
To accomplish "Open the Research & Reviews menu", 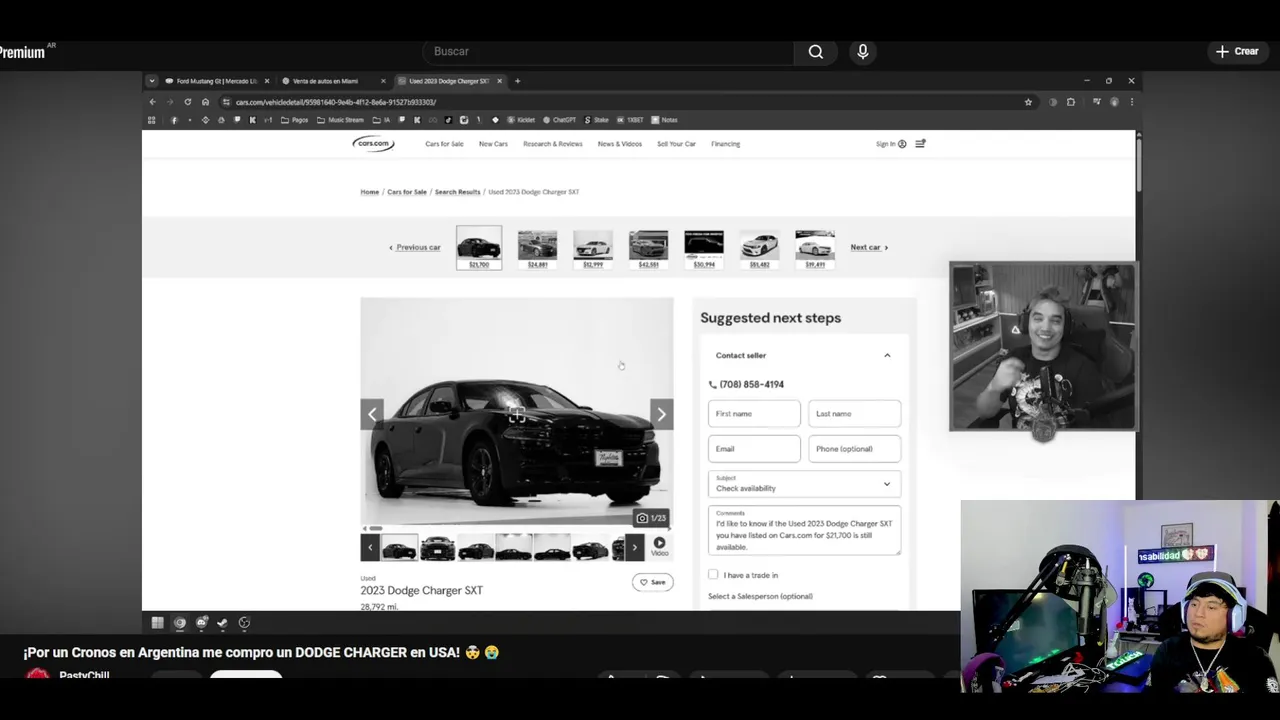I will [x=553, y=144].
